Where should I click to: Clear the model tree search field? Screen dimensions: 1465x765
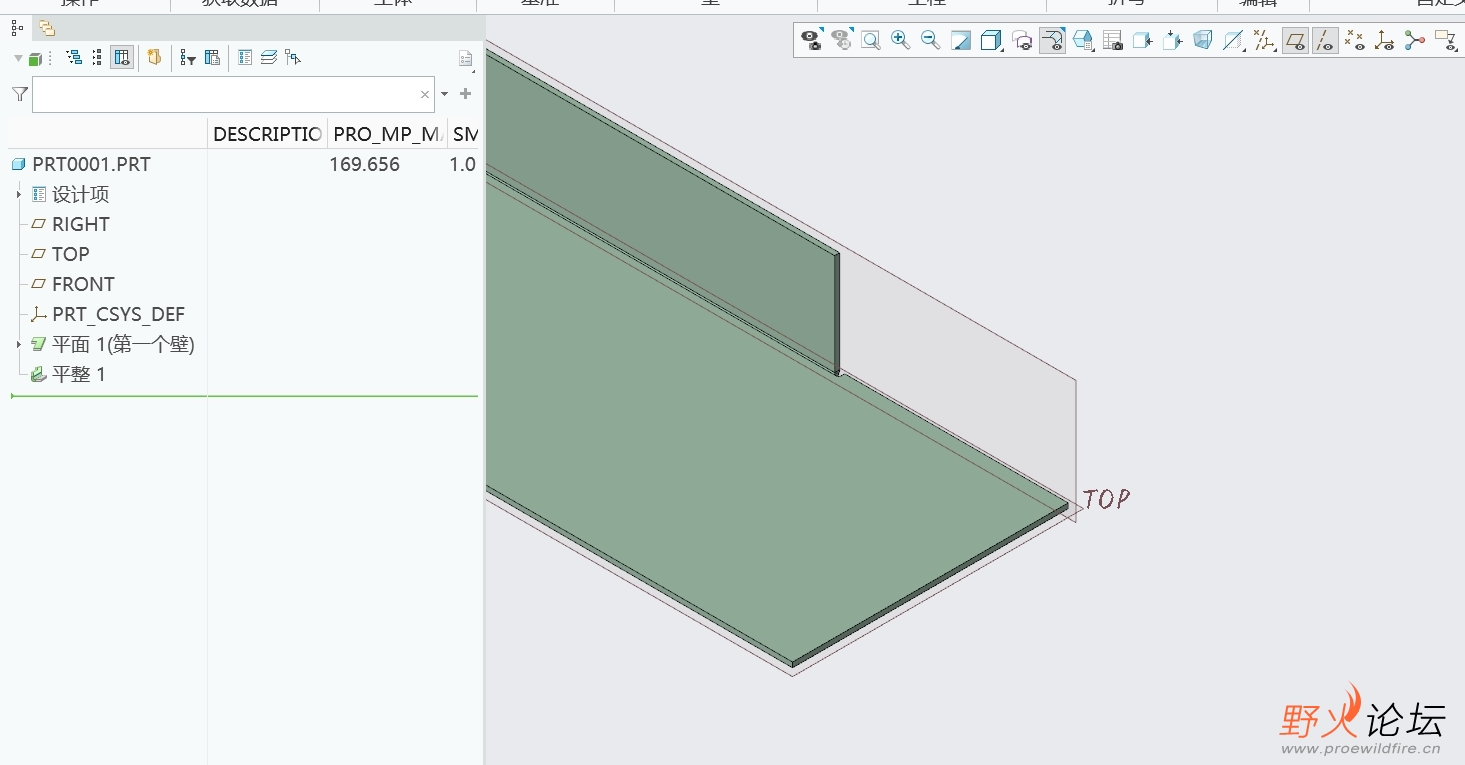coord(425,94)
